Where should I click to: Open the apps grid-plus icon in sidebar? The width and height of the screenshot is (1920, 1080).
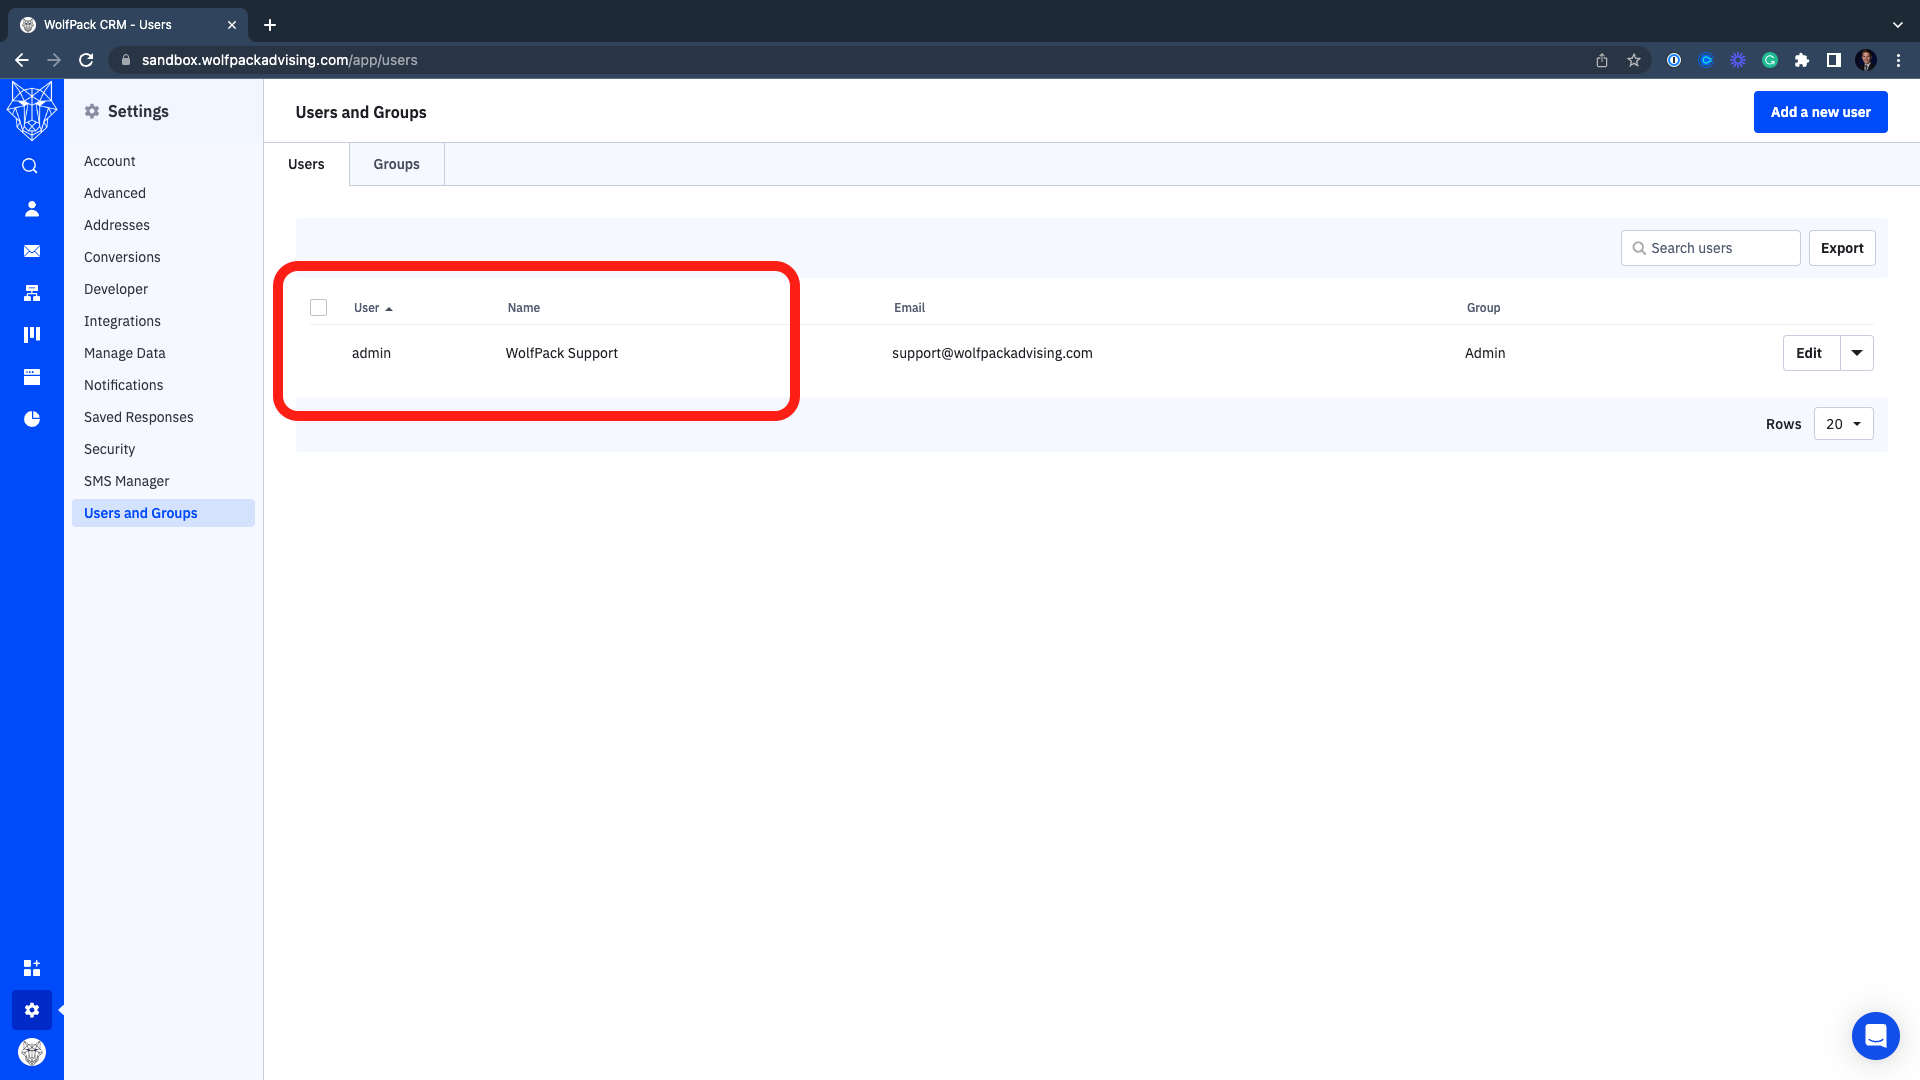coord(32,968)
